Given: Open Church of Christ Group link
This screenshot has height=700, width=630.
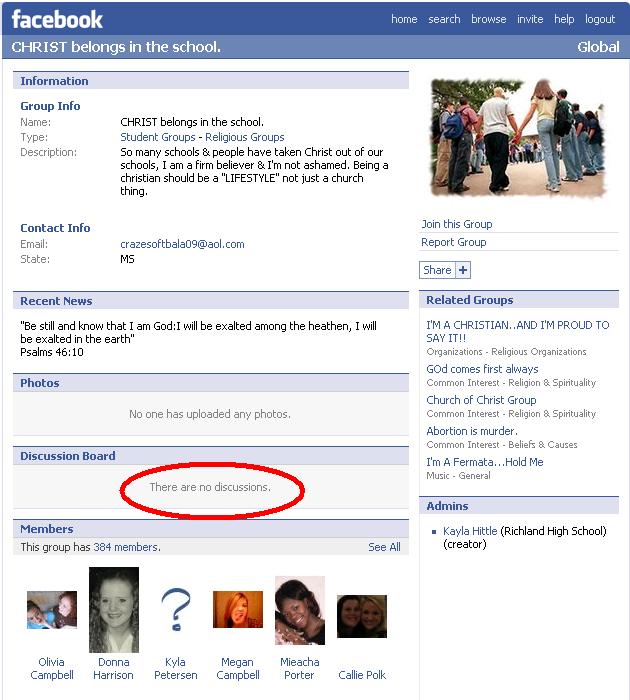Looking at the screenshot, I should (x=481, y=400).
